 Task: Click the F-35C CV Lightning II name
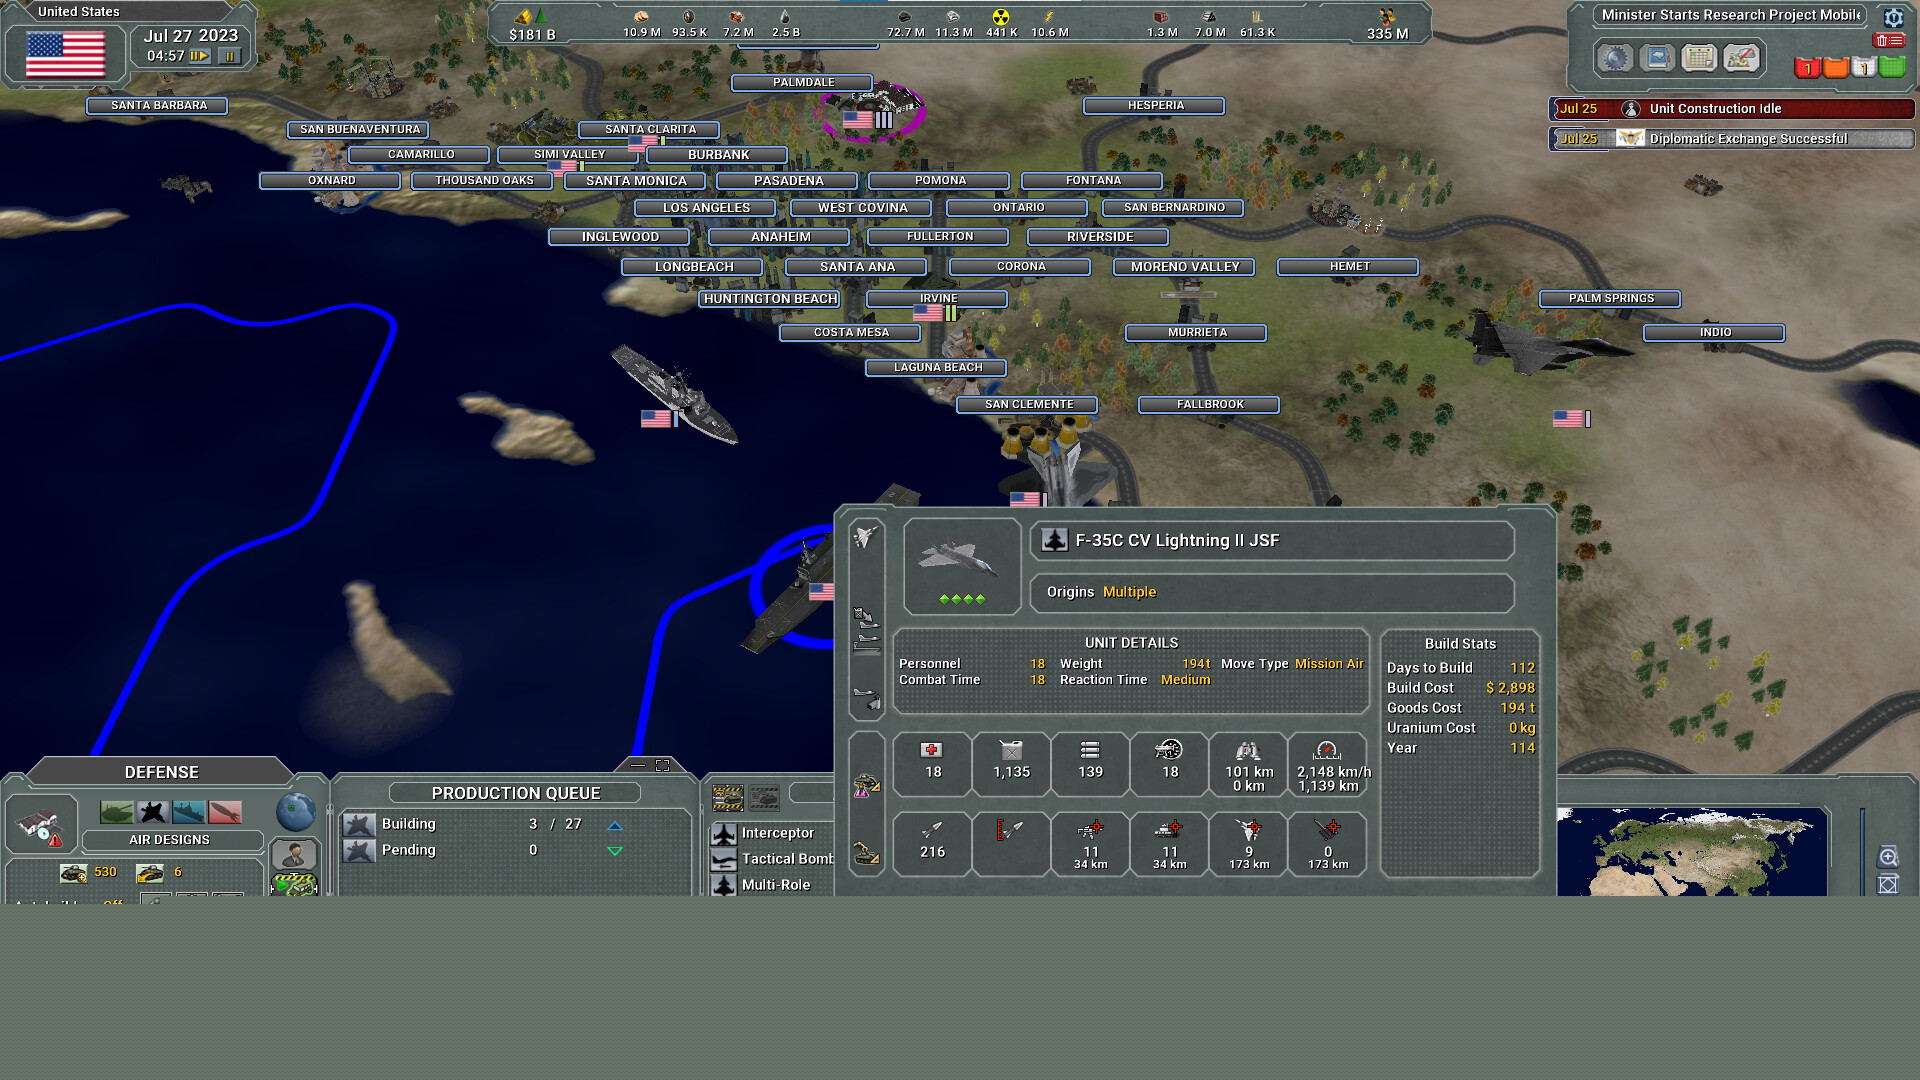[x=1177, y=541]
